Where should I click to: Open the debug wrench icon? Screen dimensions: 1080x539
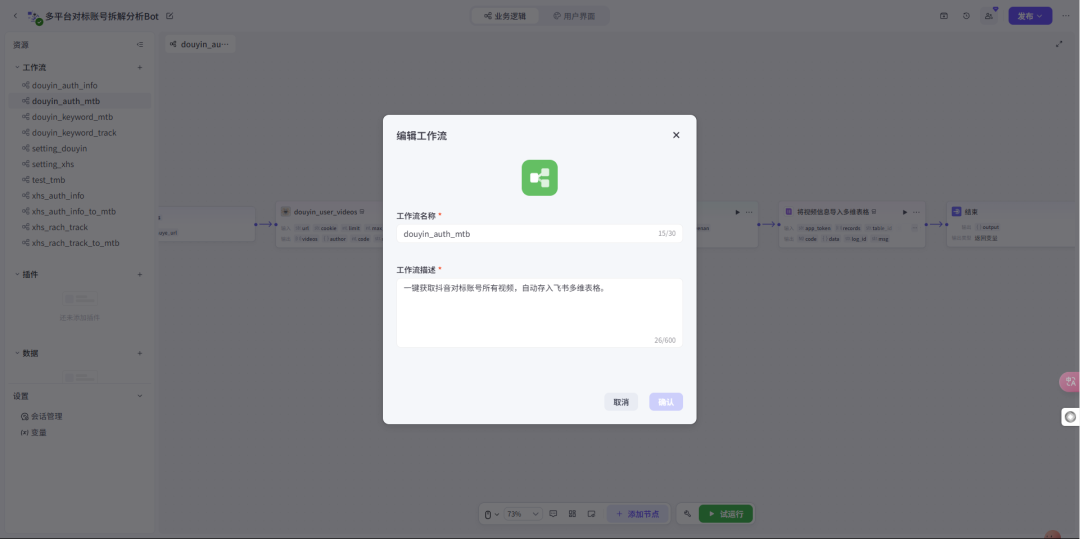pyautogui.click(x=687, y=514)
